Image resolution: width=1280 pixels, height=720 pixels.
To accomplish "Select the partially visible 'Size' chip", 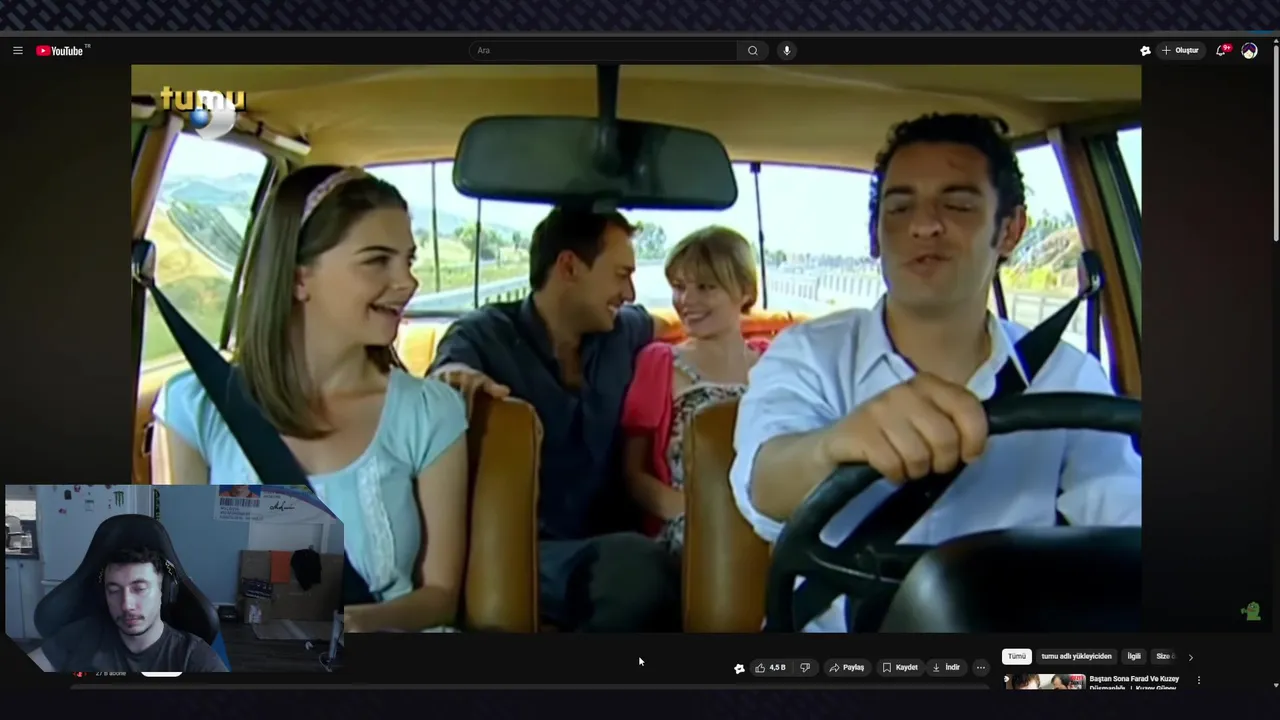I will pyautogui.click(x=1164, y=657).
